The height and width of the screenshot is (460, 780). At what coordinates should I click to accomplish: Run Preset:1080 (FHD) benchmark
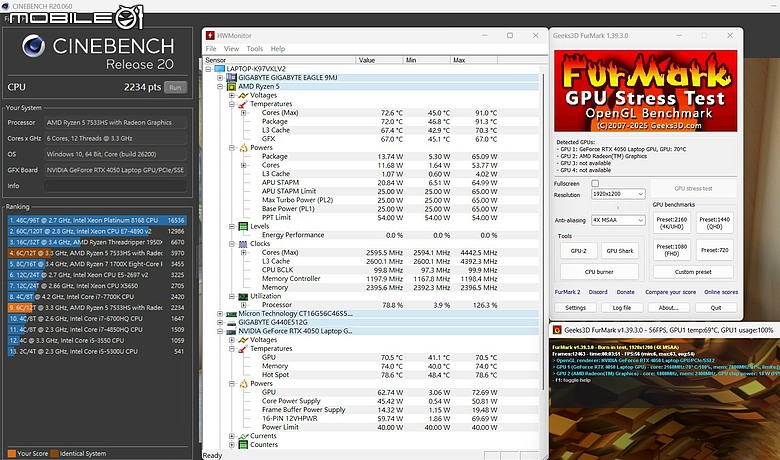coord(672,250)
